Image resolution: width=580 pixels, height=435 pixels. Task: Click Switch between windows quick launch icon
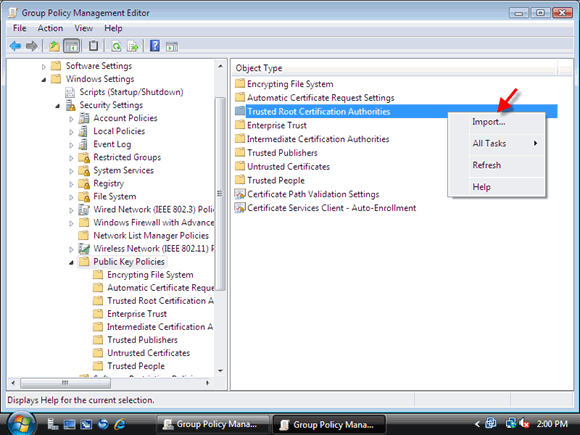(86, 424)
